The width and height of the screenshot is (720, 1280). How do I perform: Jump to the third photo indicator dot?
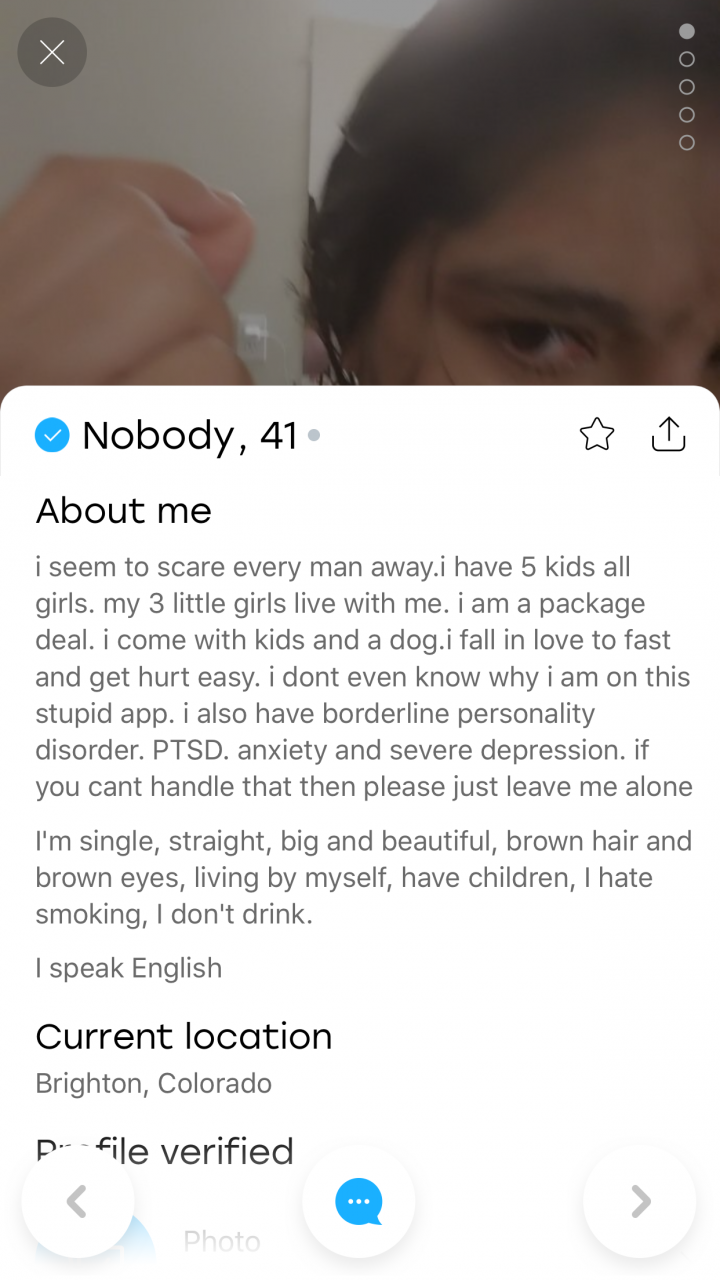687,87
